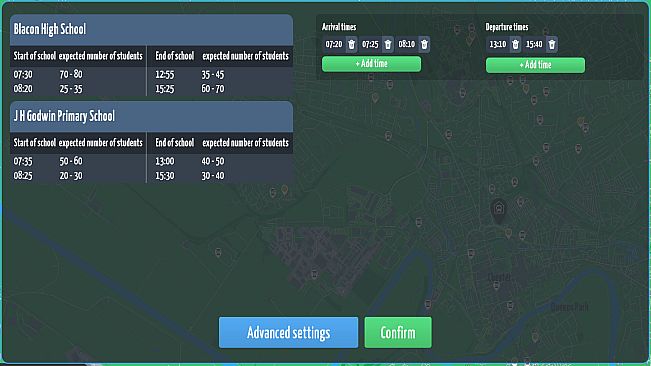Screen dimensions: 651x366
Task: Select the 07:20 arrival time field
Action: tap(334, 44)
